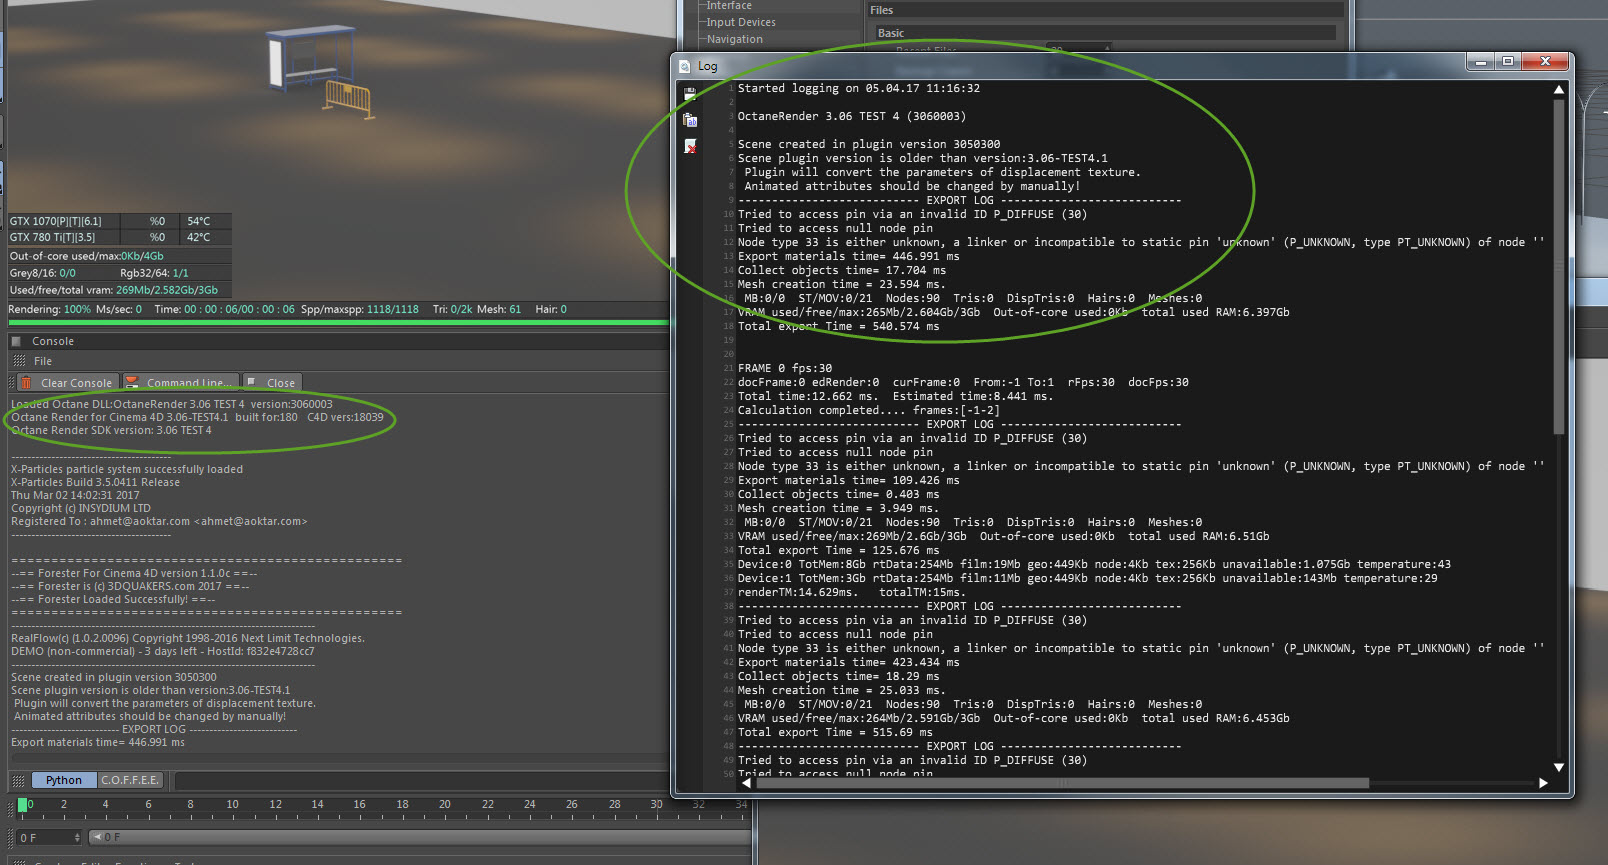Click the scroll left arrow in Log window
This screenshot has width=1608, height=865.
click(746, 783)
